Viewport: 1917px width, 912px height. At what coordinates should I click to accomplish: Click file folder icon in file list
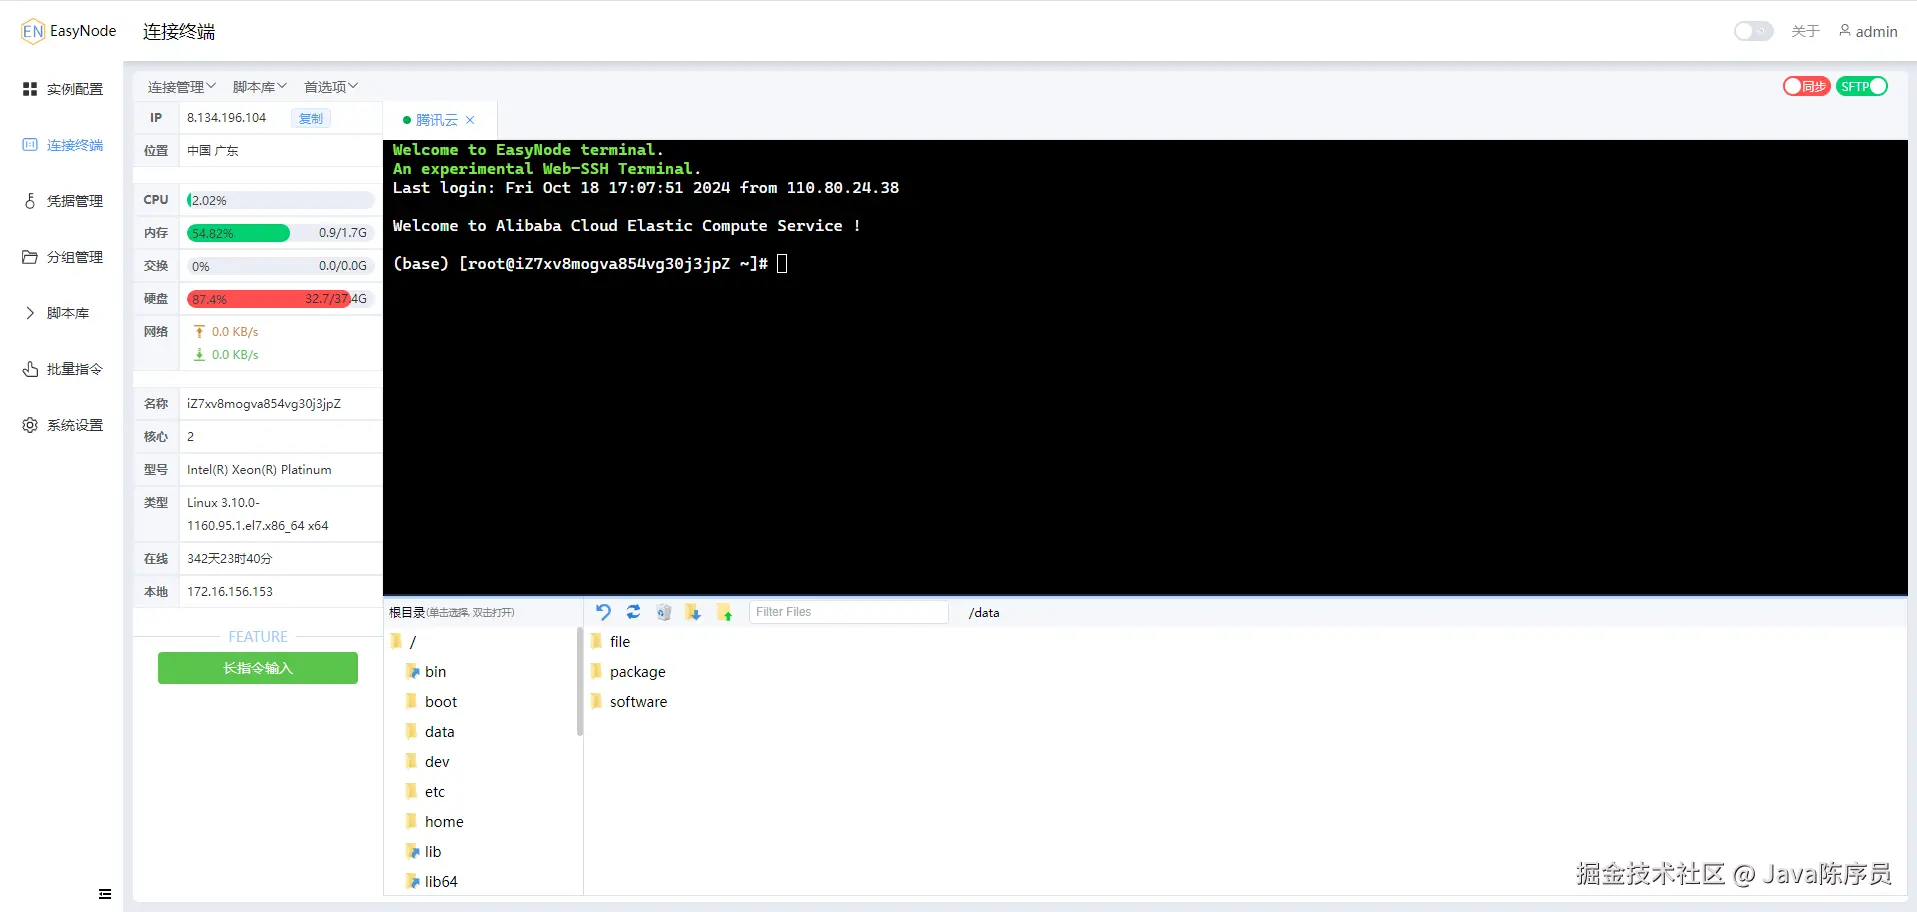click(x=597, y=642)
